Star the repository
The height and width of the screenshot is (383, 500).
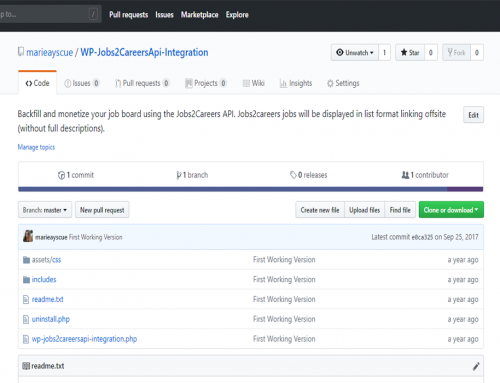tap(410, 53)
